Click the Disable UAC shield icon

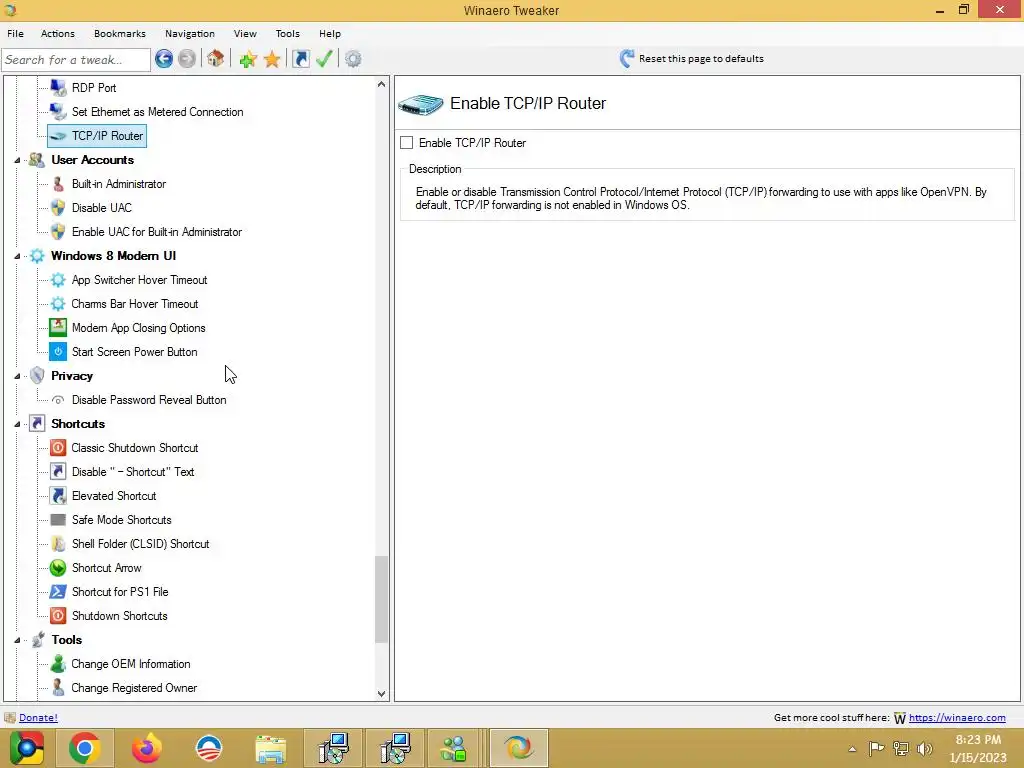tap(58, 208)
